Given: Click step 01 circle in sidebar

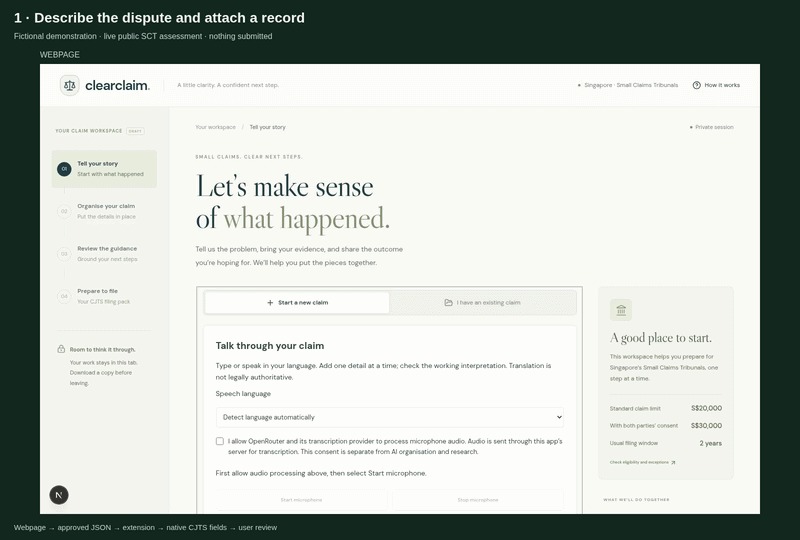Looking at the screenshot, I should click(x=64, y=169).
